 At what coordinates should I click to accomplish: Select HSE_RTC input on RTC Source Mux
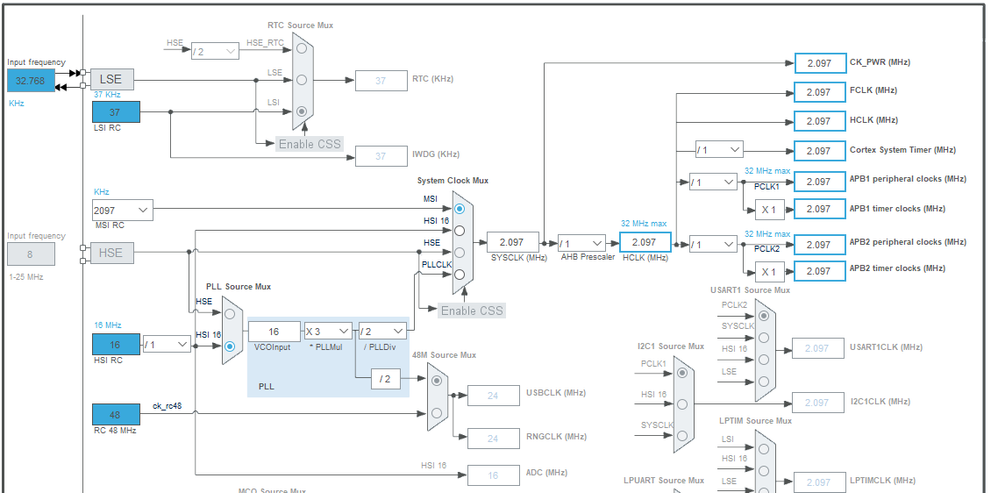(302, 49)
